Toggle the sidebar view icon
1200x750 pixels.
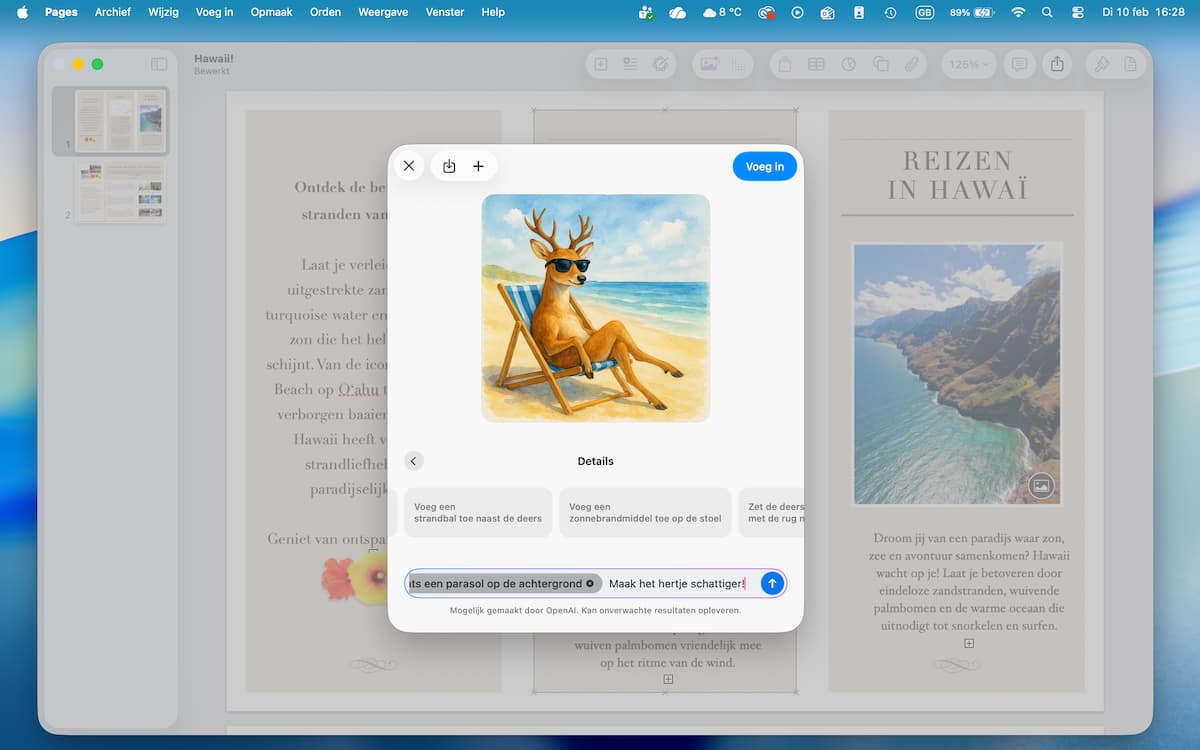tap(159, 64)
